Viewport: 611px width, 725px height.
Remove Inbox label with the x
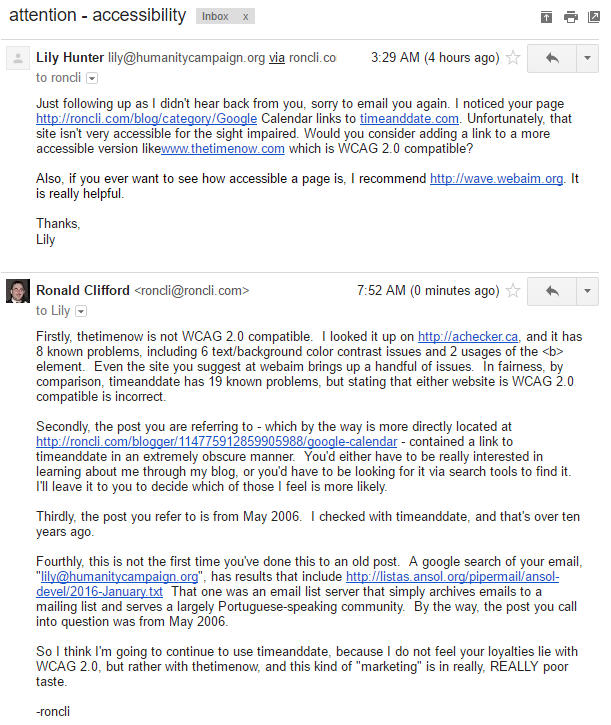click(x=246, y=17)
